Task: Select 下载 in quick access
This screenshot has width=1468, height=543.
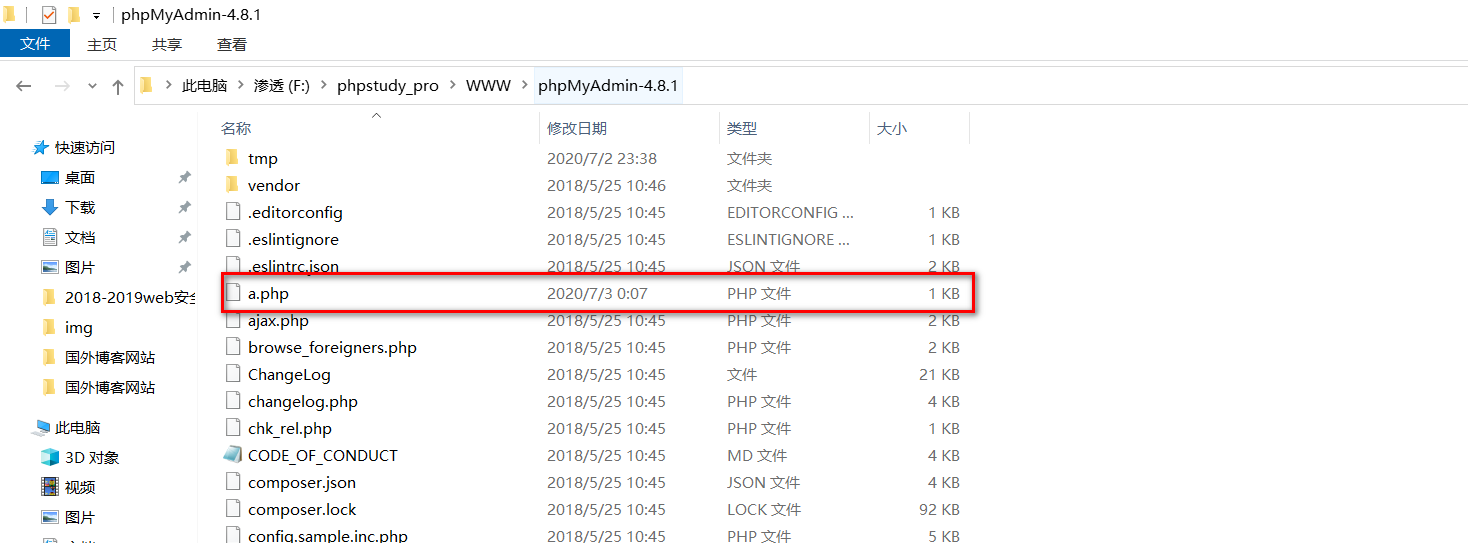Action: pos(80,207)
